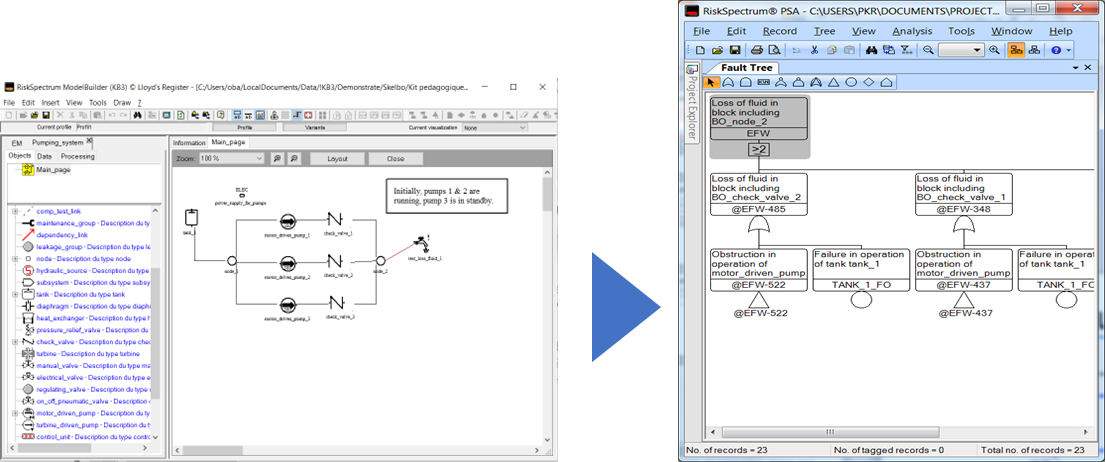The height and width of the screenshot is (462, 1105).
Task: Open Fault Tree pane dropdown arrow
Action: click(x=1076, y=68)
